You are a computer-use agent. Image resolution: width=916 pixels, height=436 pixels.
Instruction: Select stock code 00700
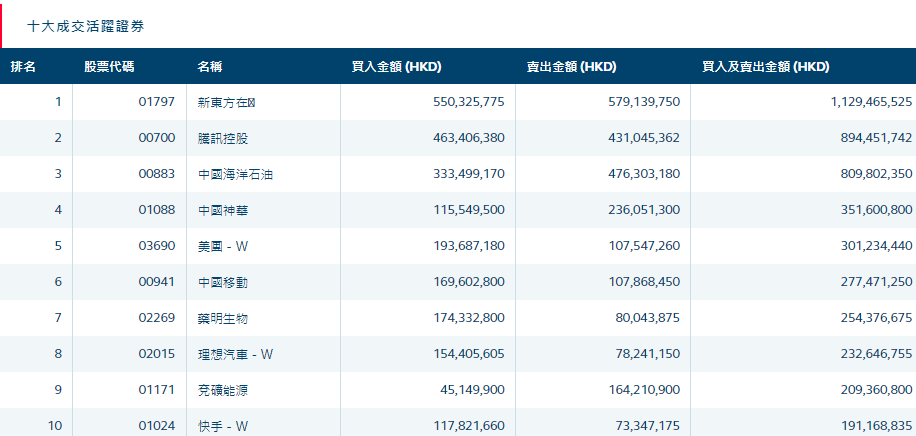157,138
